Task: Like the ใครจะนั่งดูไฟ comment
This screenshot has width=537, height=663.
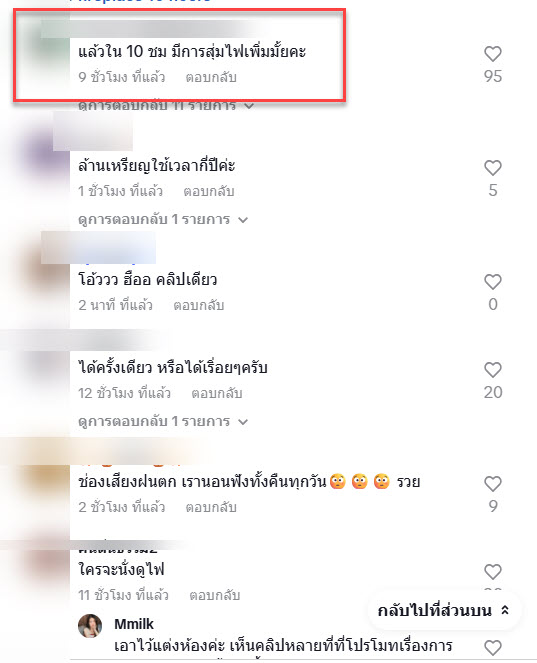Action: coord(493,572)
